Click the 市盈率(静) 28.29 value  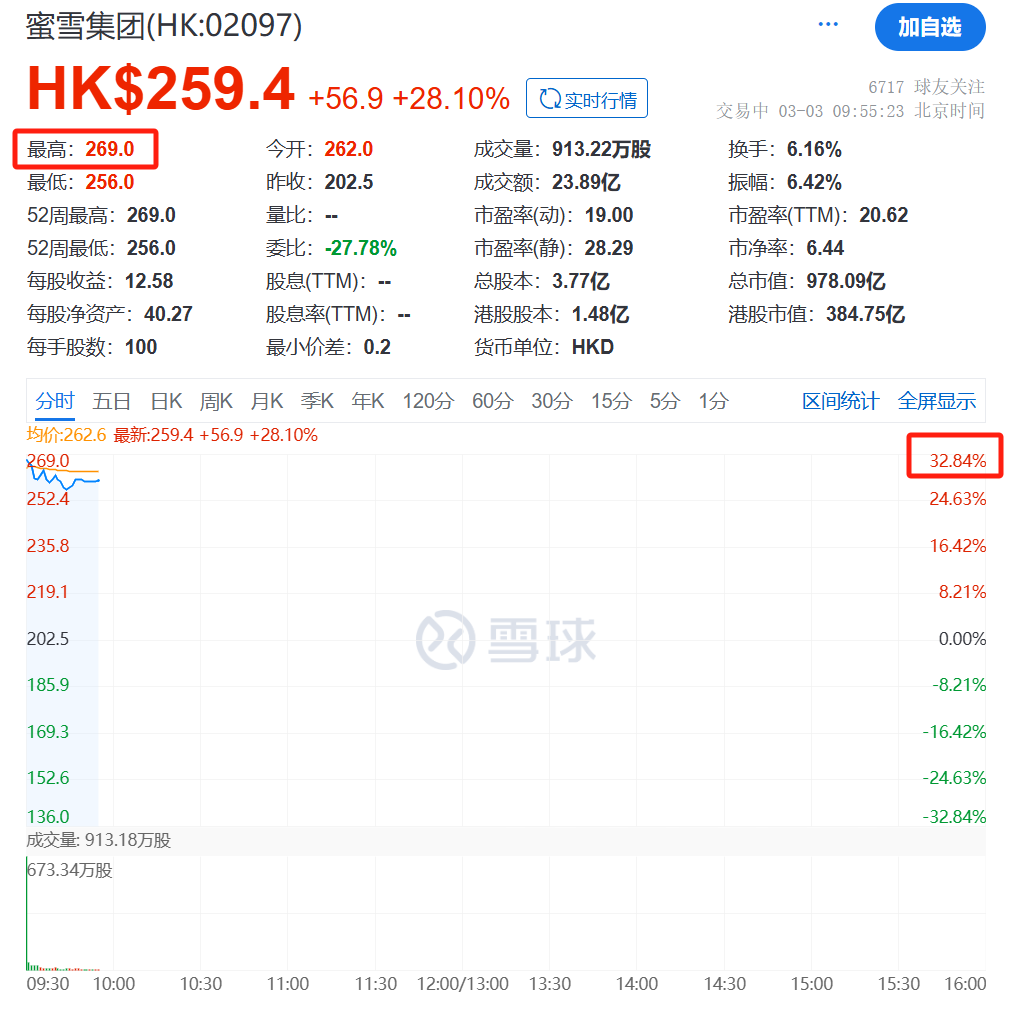click(x=609, y=248)
